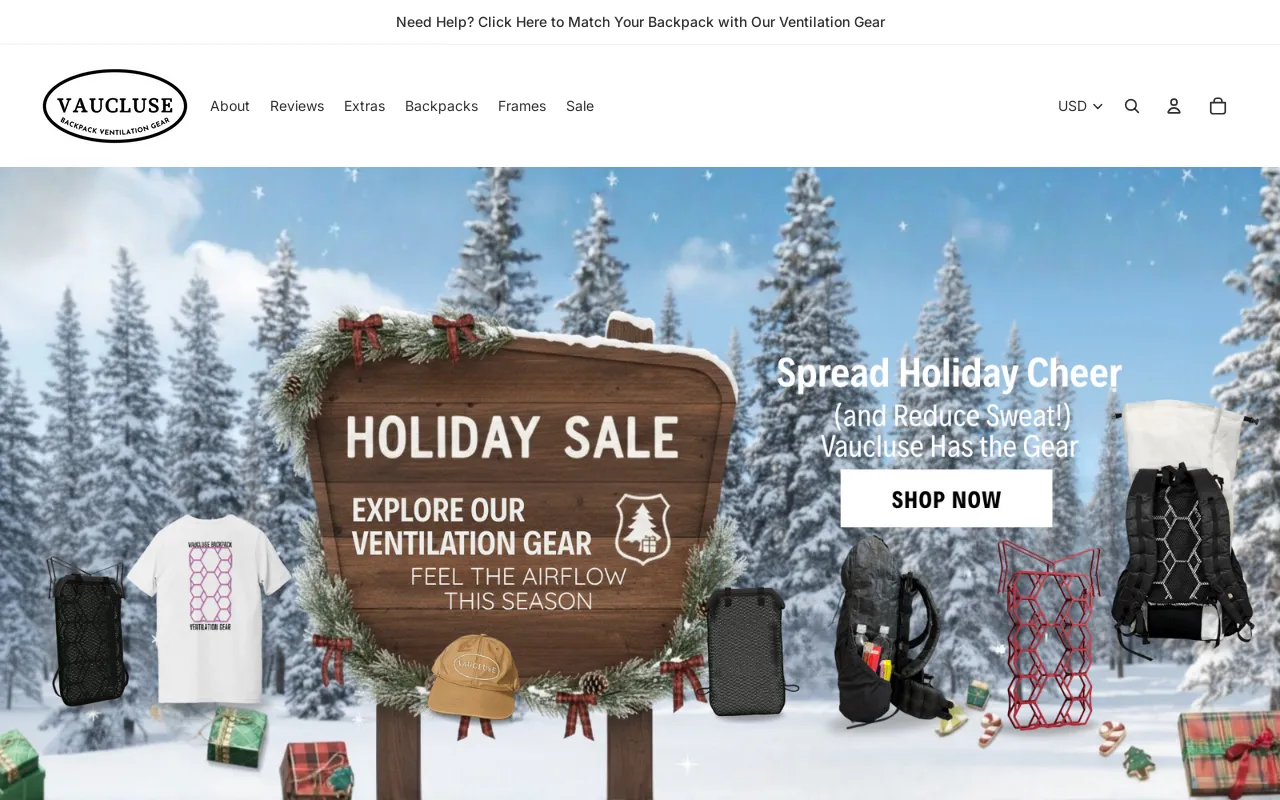
Task: Open the Extras menu
Action: (364, 106)
